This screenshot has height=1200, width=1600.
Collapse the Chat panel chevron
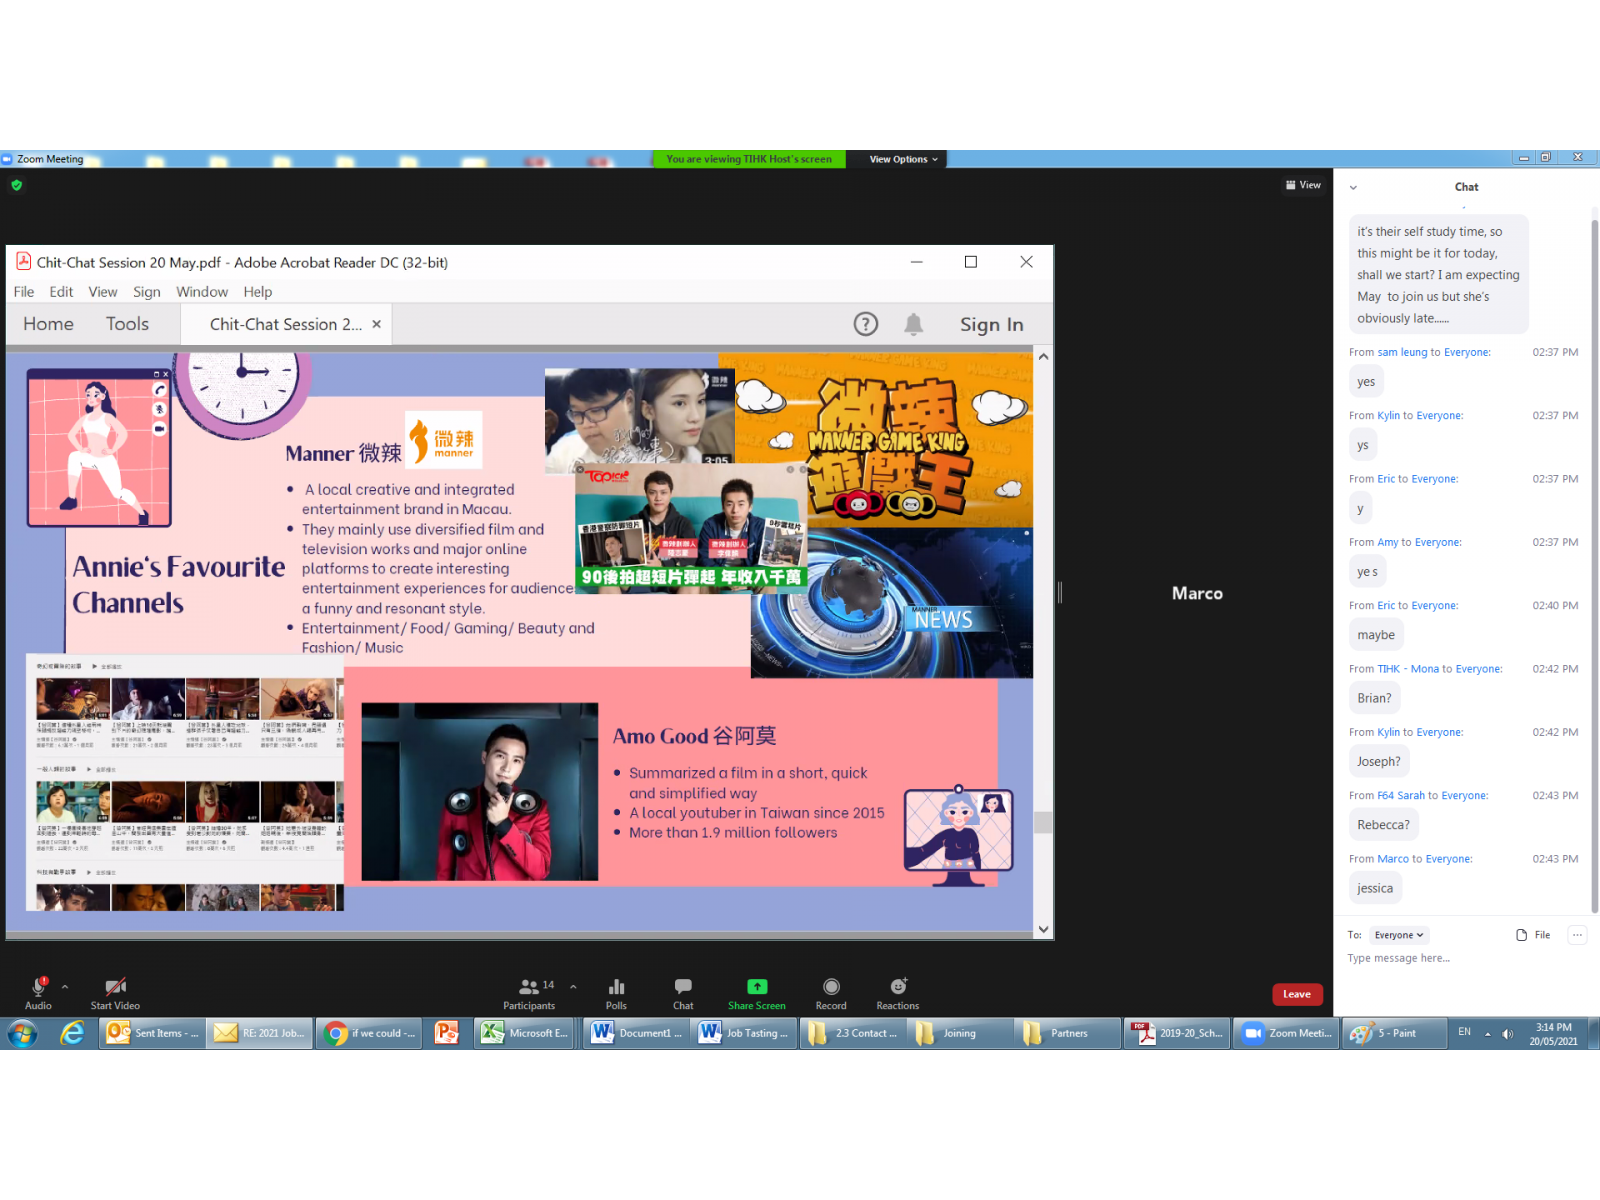point(1353,187)
